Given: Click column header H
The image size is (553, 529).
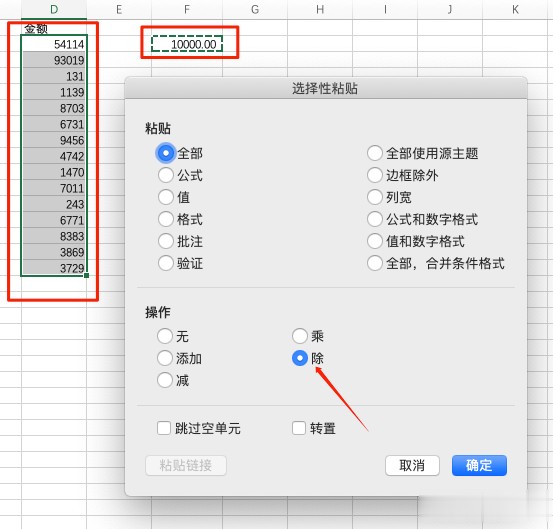Looking at the screenshot, I should (x=320, y=10).
